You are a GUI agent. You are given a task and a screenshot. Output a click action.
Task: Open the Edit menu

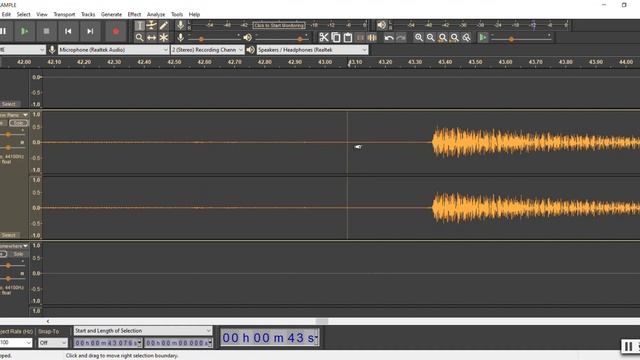click(x=6, y=14)
